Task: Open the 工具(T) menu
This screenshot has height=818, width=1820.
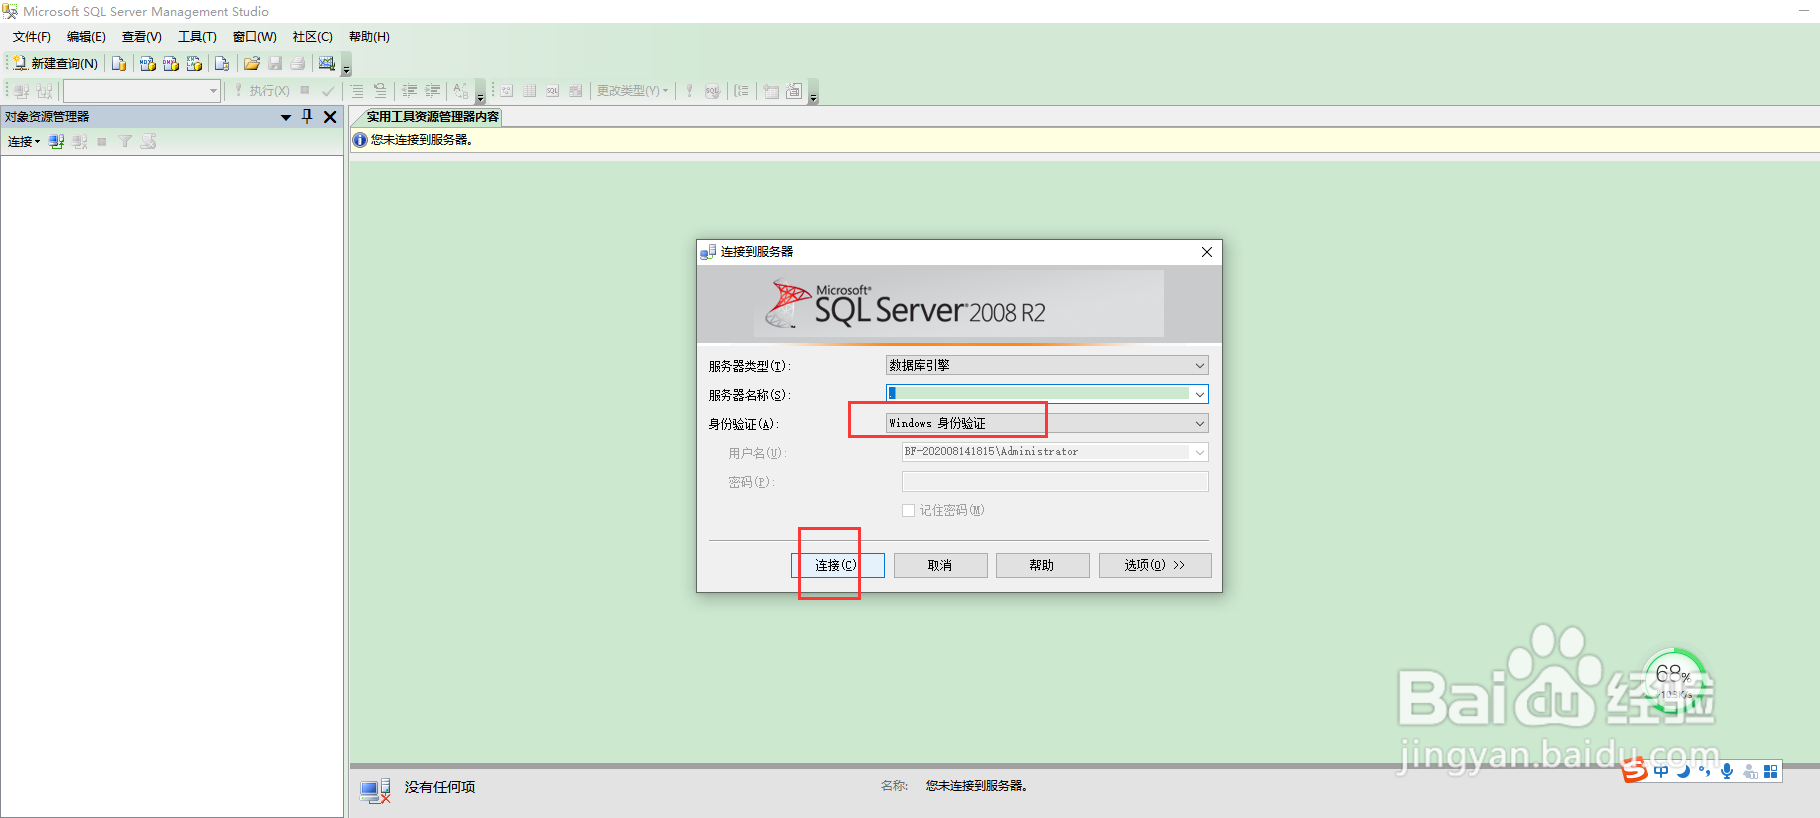Action: click(197, 37)
